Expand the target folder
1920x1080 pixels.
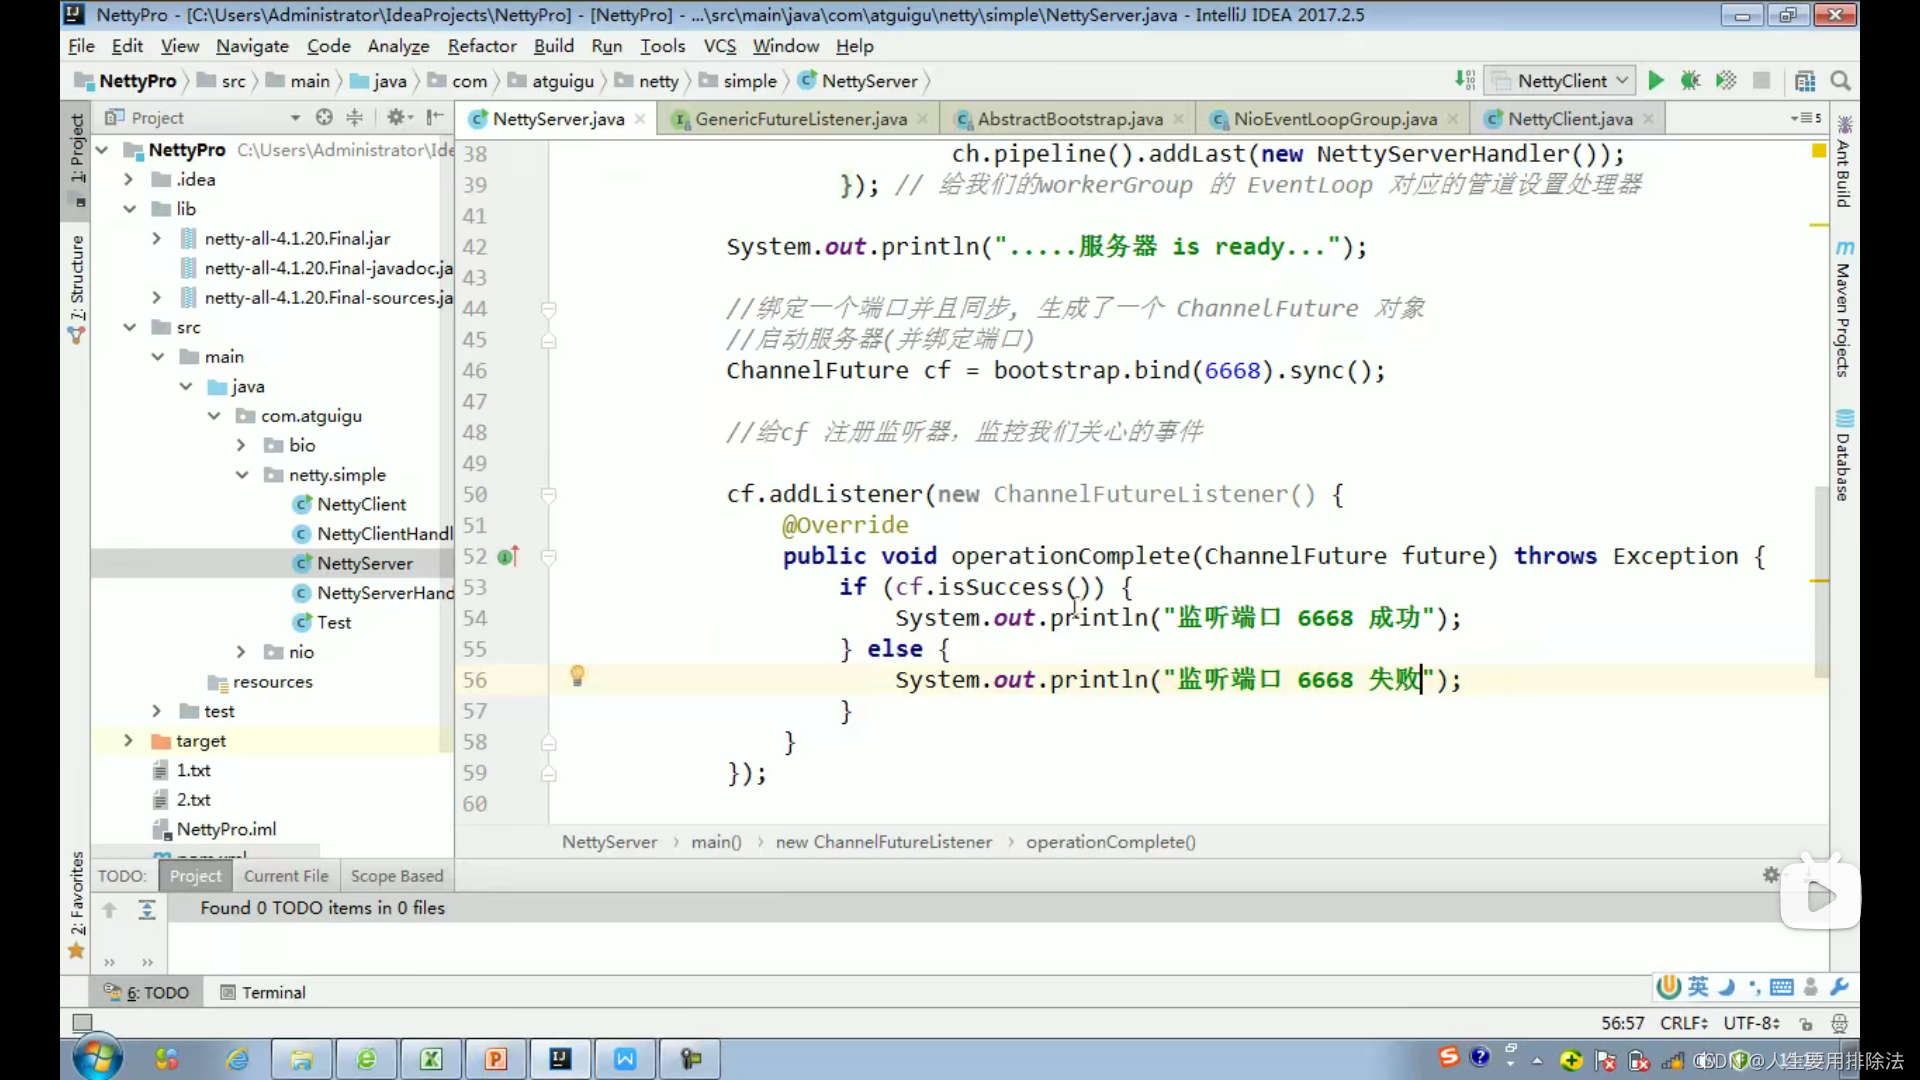(x=128, y=741)
